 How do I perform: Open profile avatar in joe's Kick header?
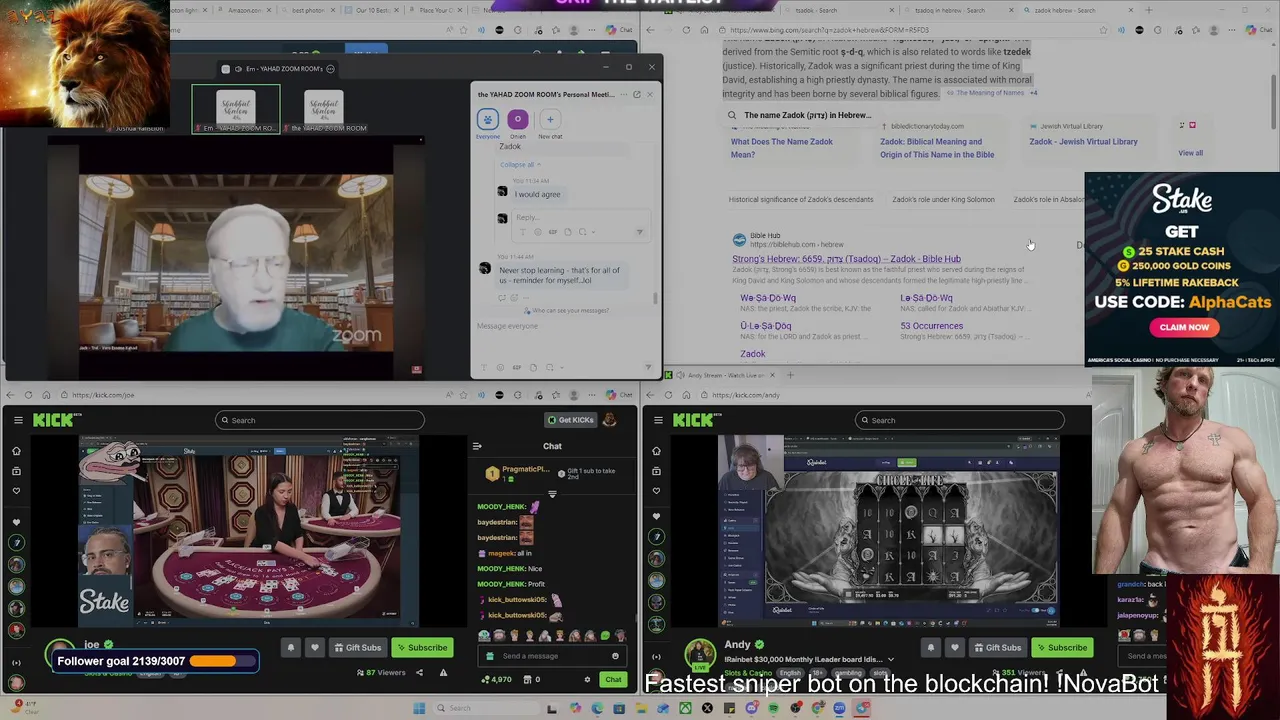click(610, 420)
